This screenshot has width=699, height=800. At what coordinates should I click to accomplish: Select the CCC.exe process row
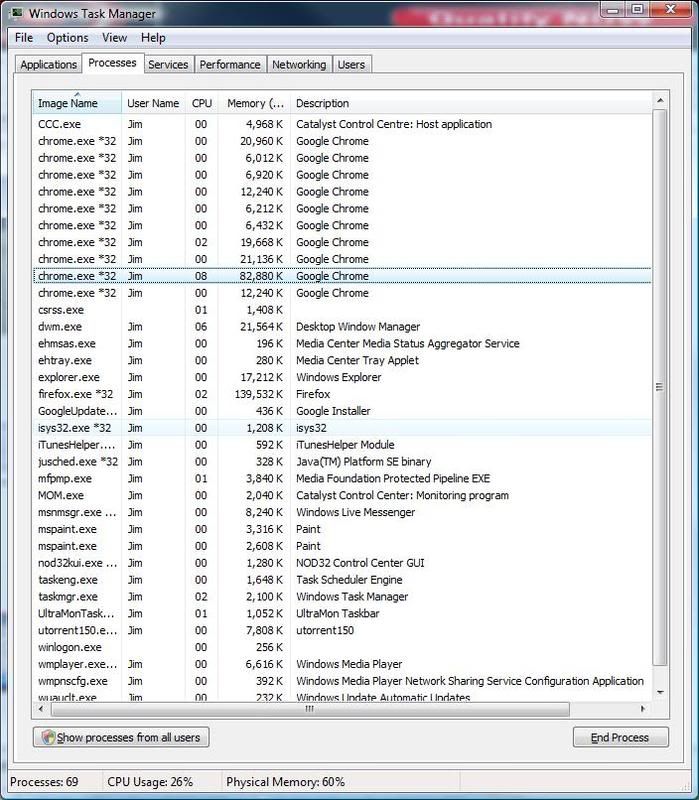pos(342,124)
